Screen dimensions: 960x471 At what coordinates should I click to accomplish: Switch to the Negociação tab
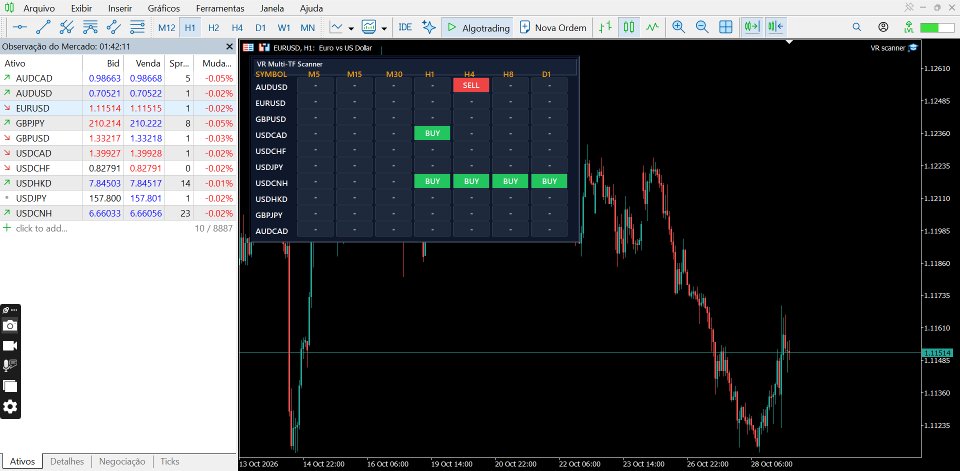tap(122, 461)
